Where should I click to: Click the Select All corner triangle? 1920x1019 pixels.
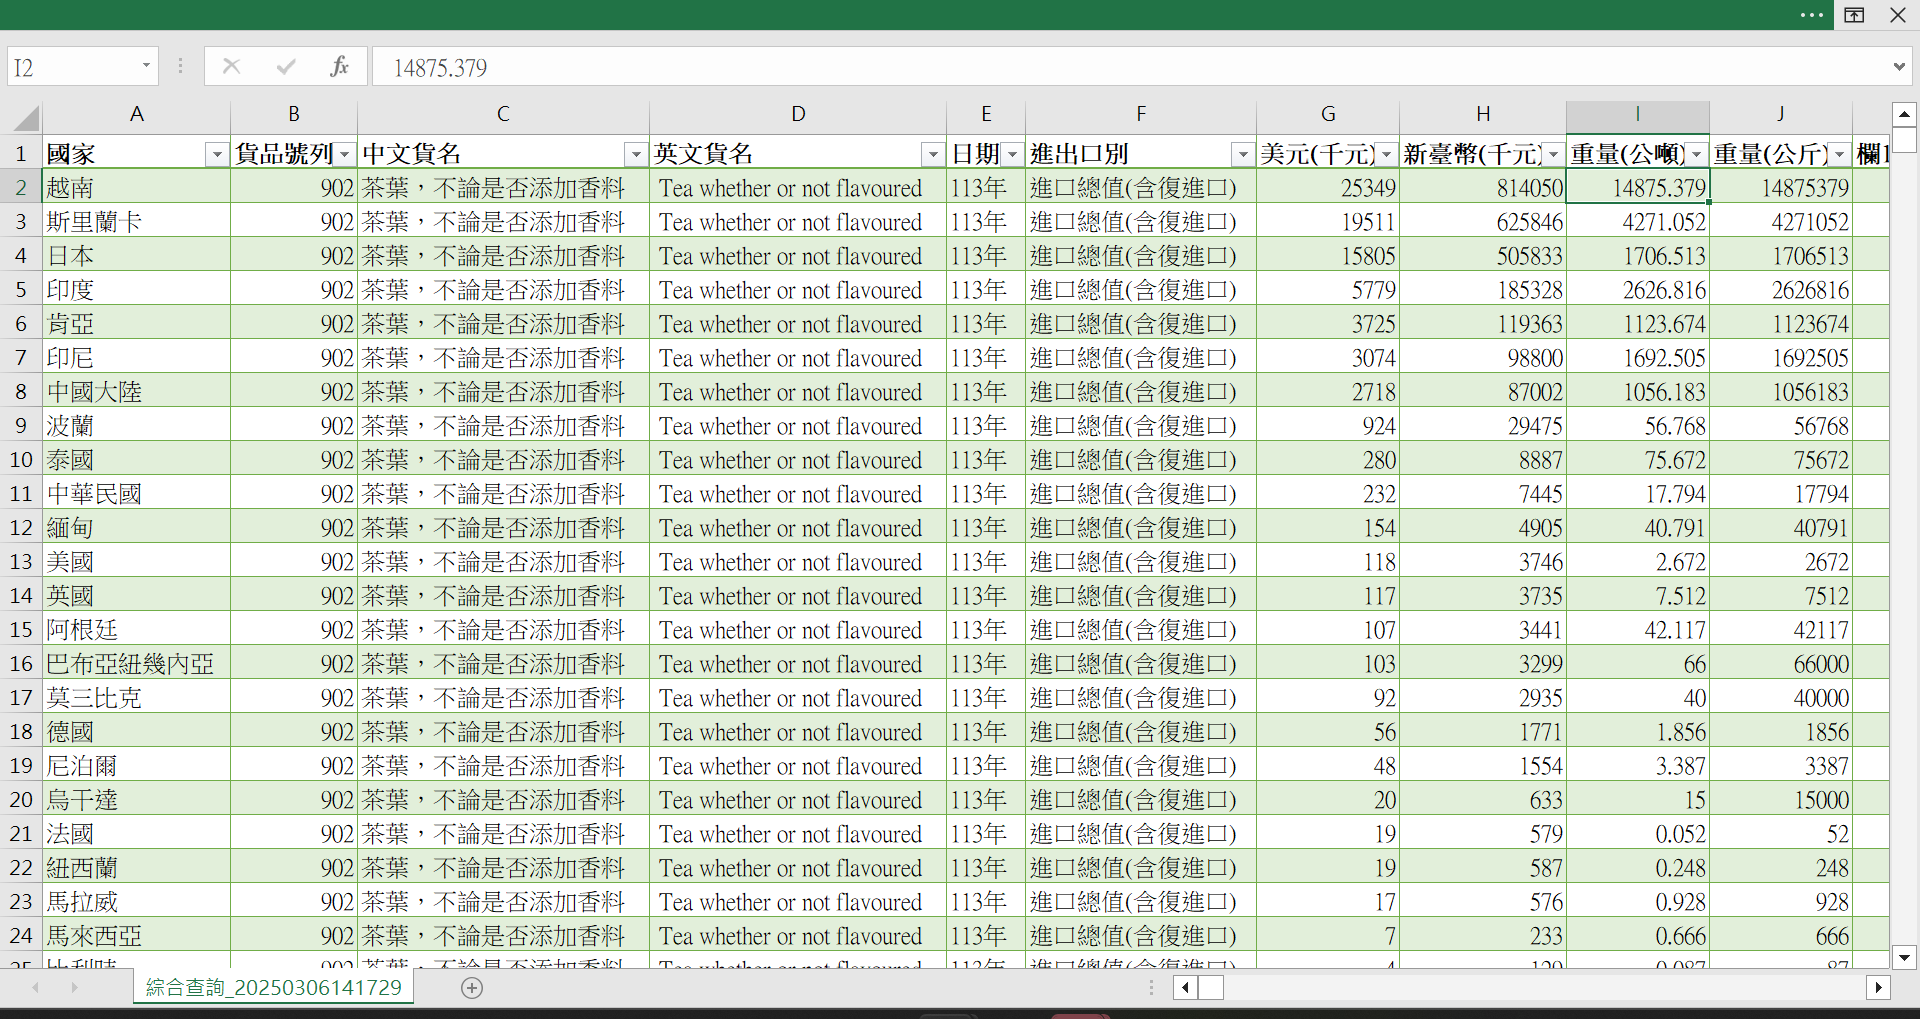click(26, 119)
